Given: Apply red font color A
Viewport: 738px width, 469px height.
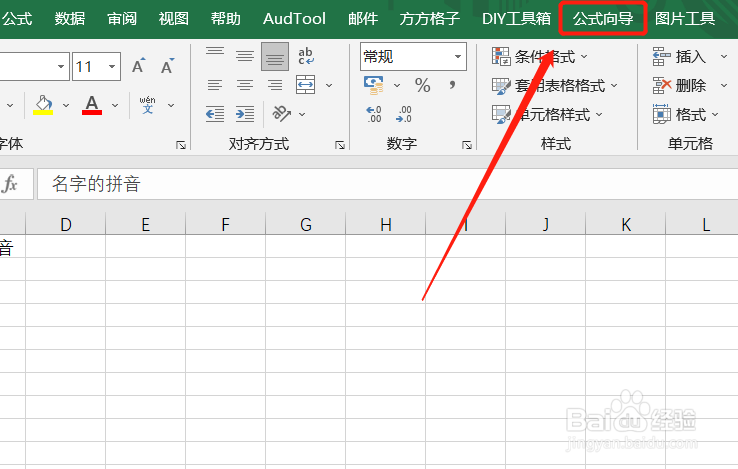Looking at the screenshot, I should click(92, 105).
